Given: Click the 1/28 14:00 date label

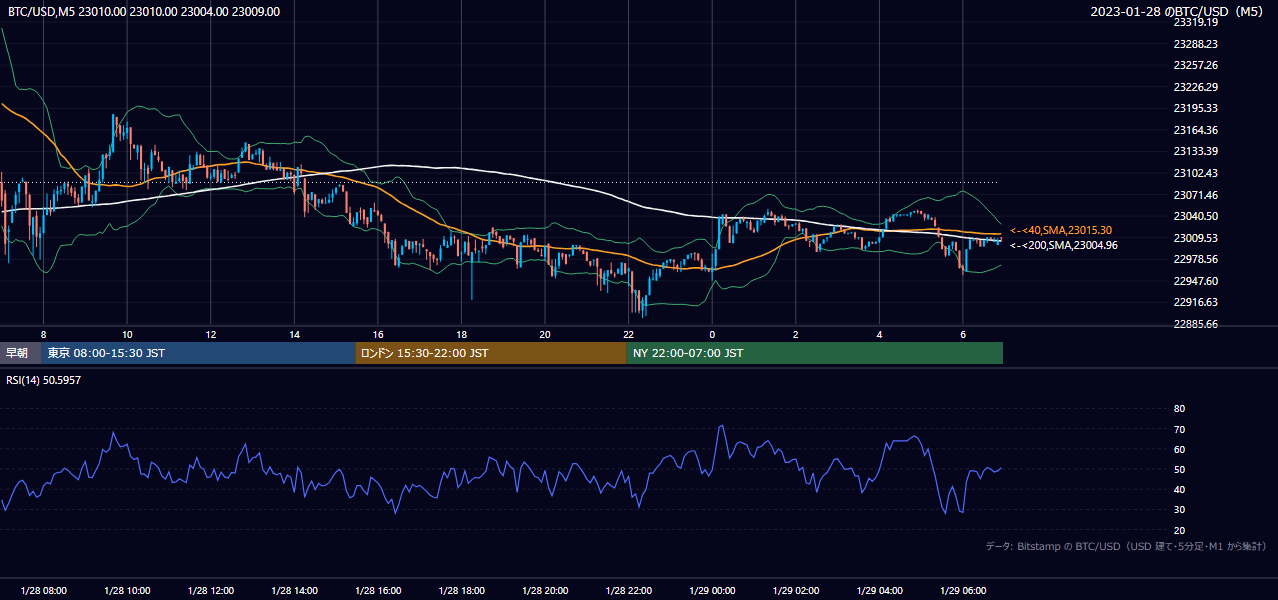Looking at the screenshot, I should click(294, 591).
